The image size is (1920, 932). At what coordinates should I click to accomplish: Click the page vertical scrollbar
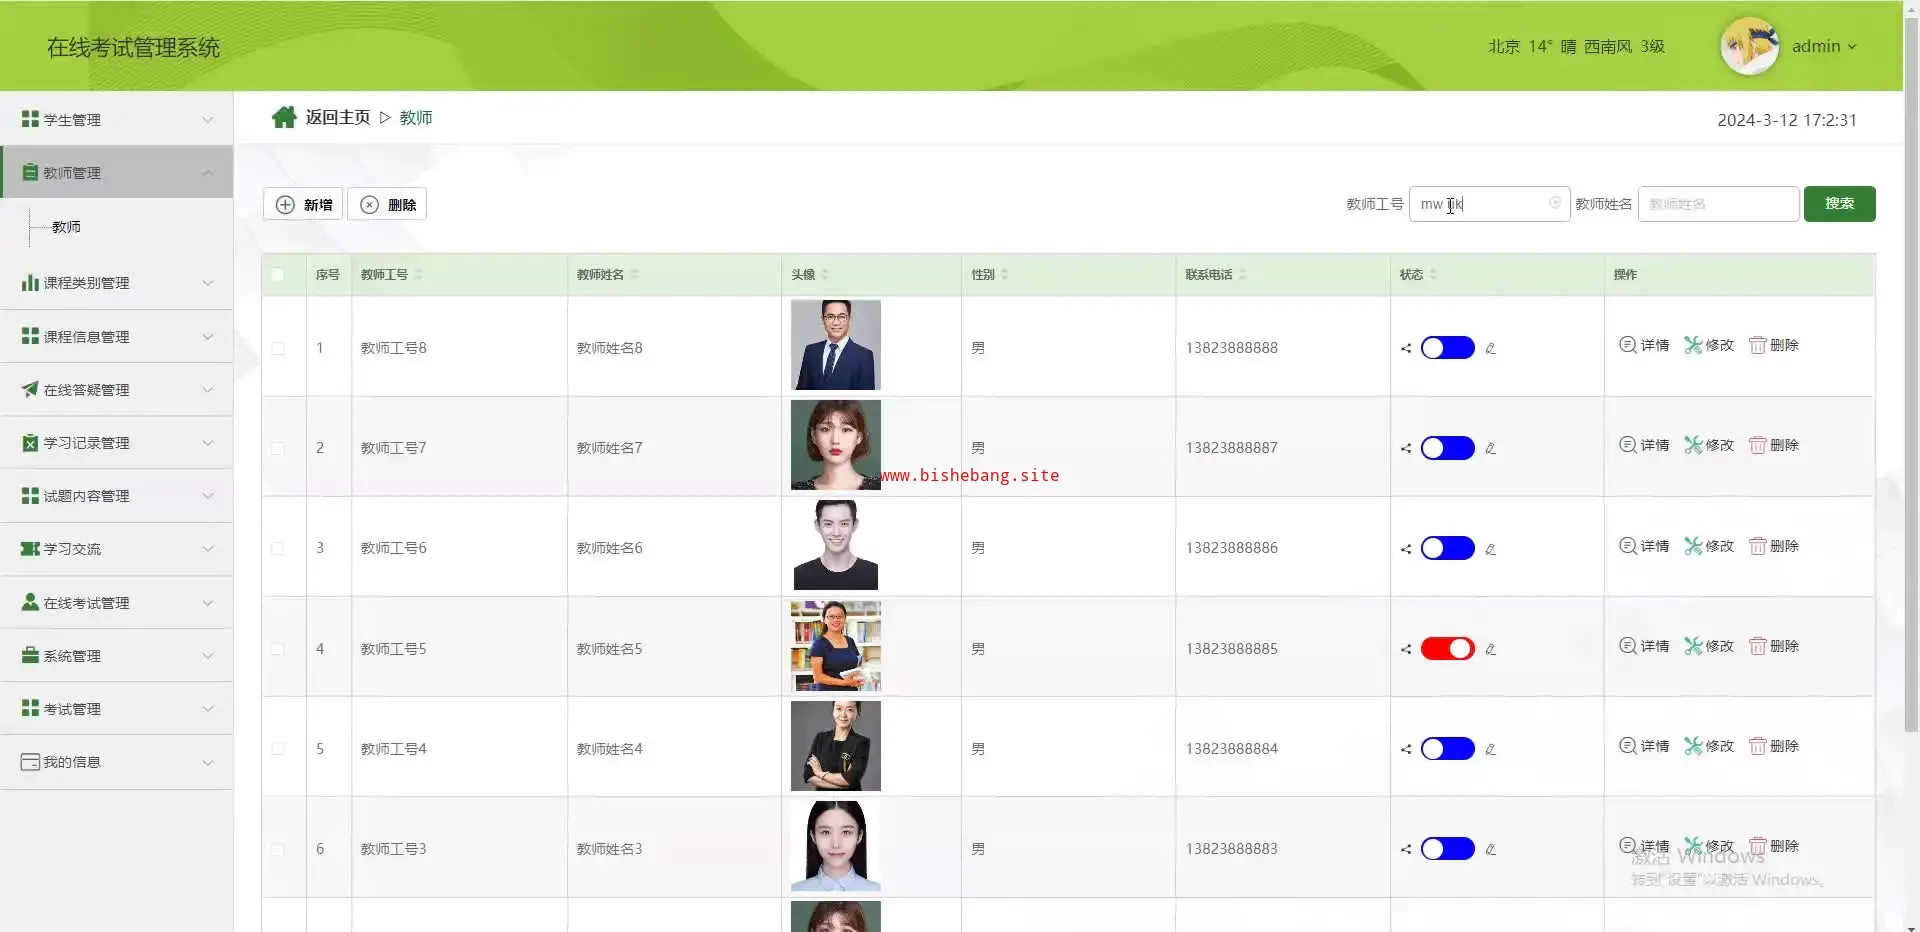[x=1911, y=400]
